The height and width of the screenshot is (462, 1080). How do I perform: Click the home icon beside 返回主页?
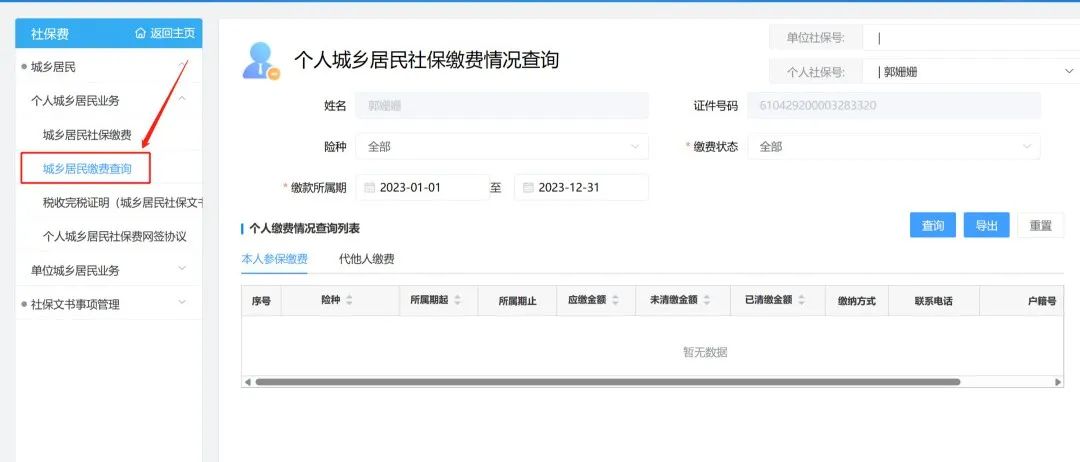tap(140, 34)
